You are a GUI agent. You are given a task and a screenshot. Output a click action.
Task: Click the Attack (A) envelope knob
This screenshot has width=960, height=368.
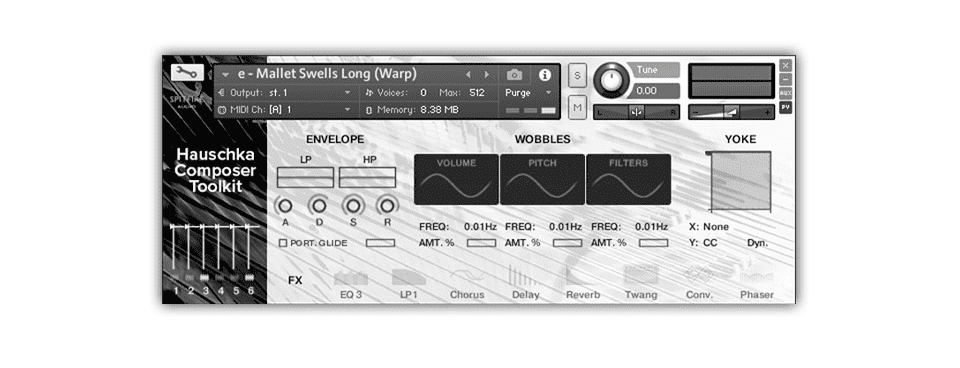(285, 205)
